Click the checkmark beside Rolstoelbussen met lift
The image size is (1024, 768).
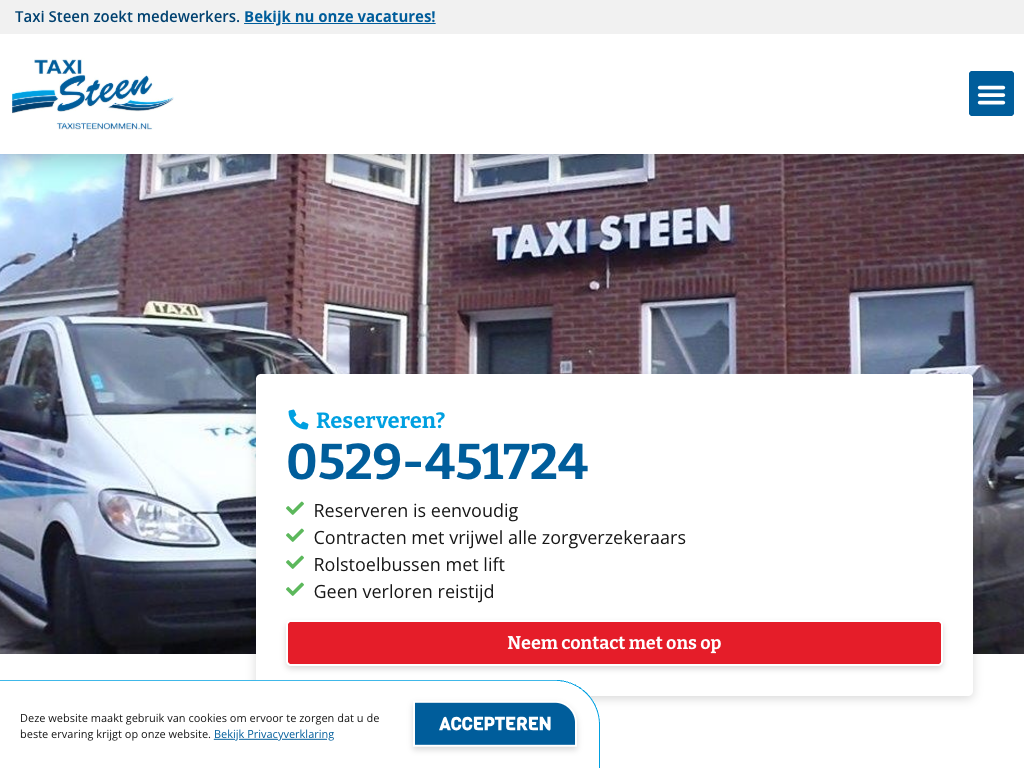click(295, 563)
